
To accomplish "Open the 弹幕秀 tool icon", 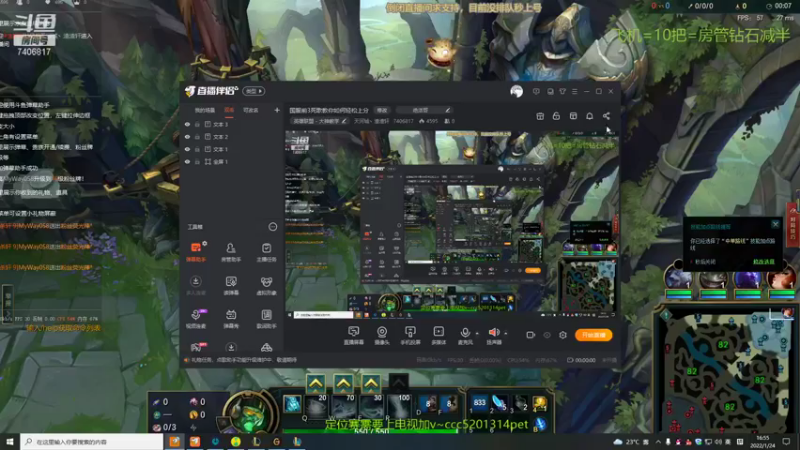I will [x=231, y=319].
